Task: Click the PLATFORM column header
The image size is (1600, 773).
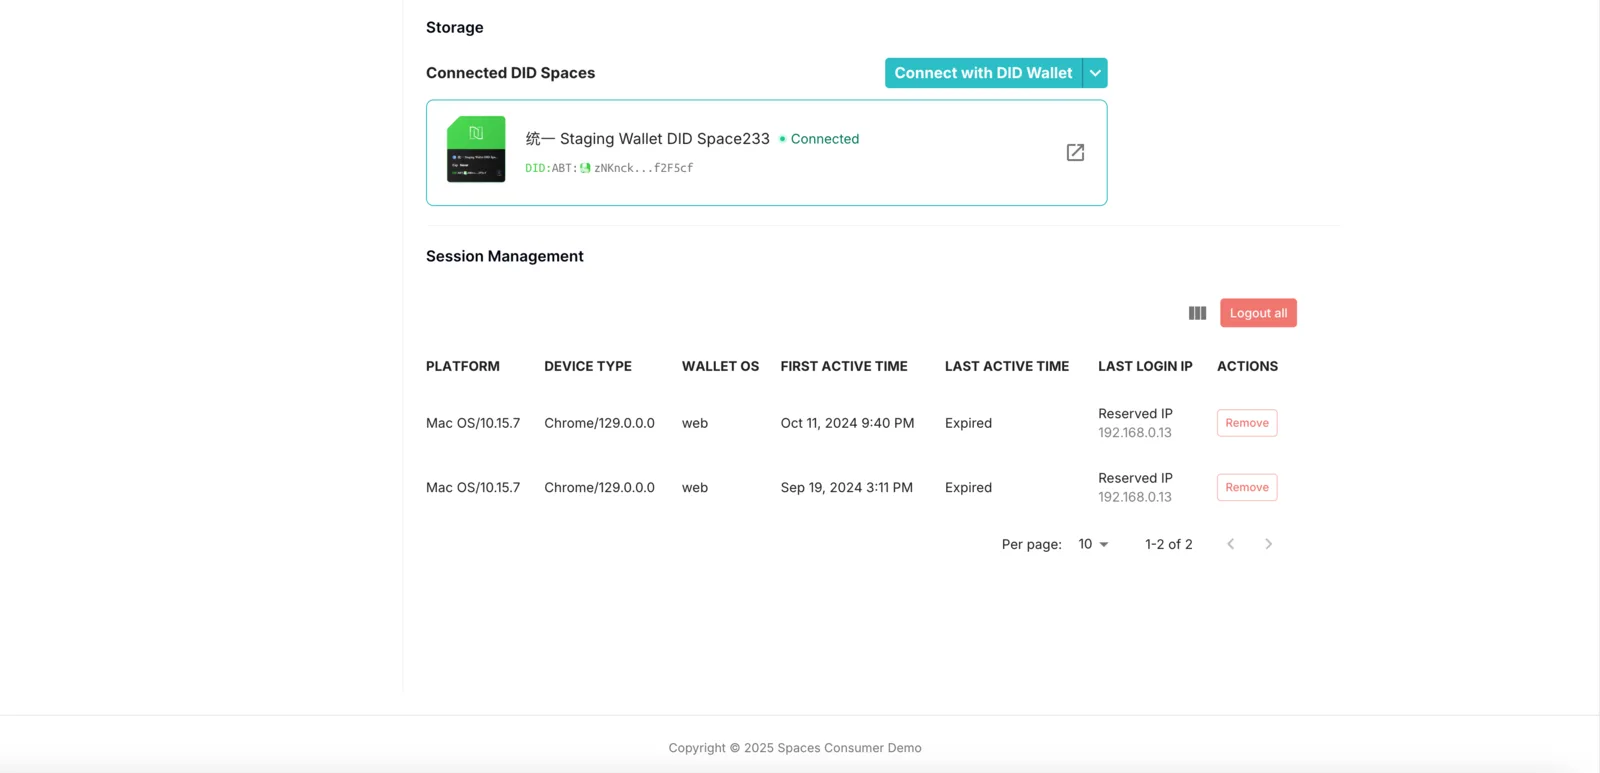Action: (463, 366)
